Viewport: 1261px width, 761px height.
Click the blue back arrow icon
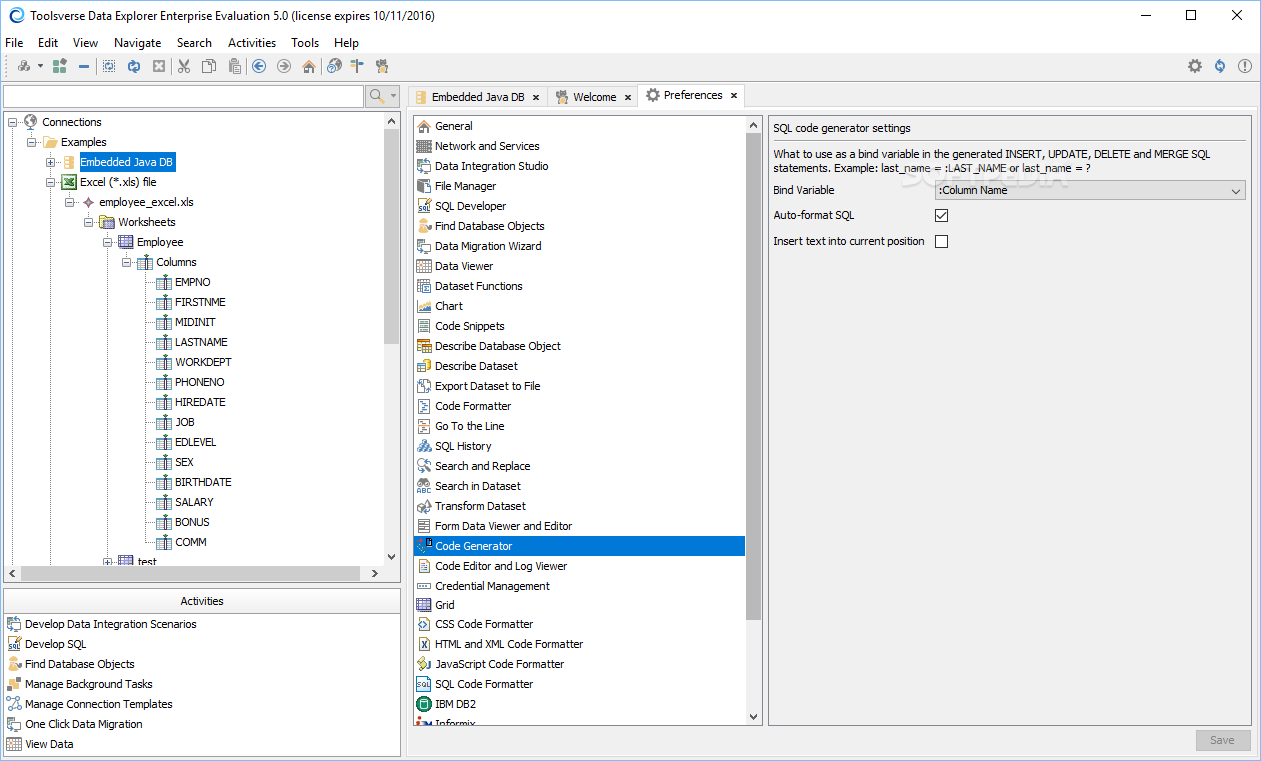coord(259,66)
